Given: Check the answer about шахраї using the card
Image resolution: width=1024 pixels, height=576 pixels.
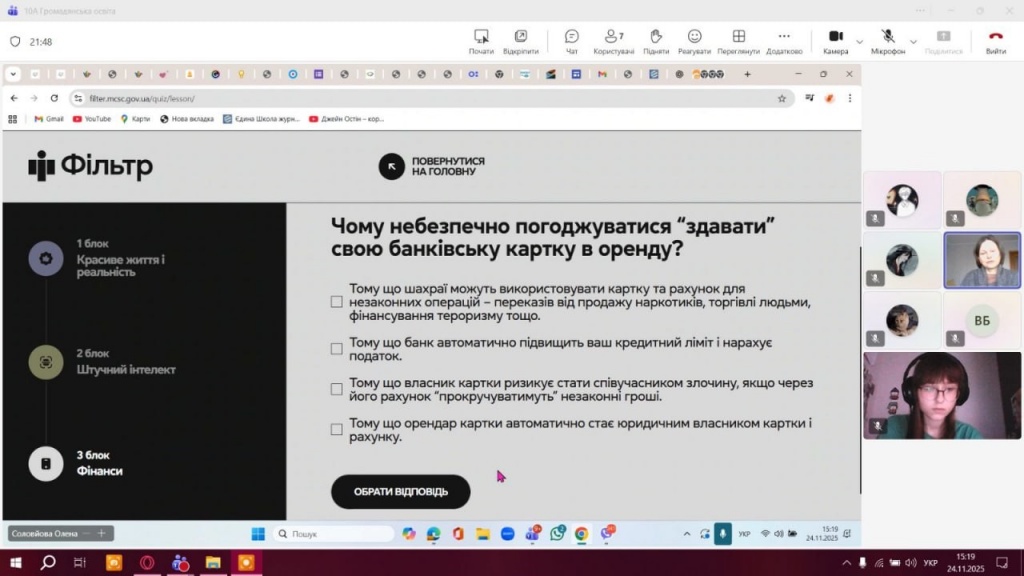Looking at the screenshot, I should point(337,302).
